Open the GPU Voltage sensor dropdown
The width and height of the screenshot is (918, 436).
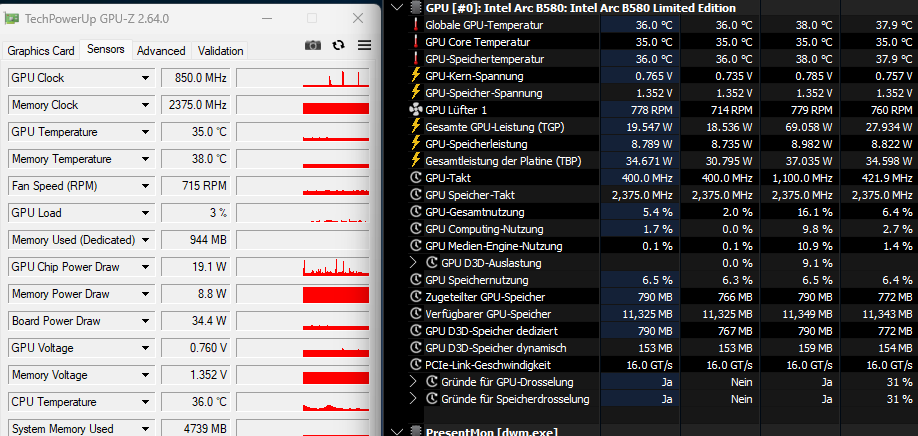click(x=145, y=348)
